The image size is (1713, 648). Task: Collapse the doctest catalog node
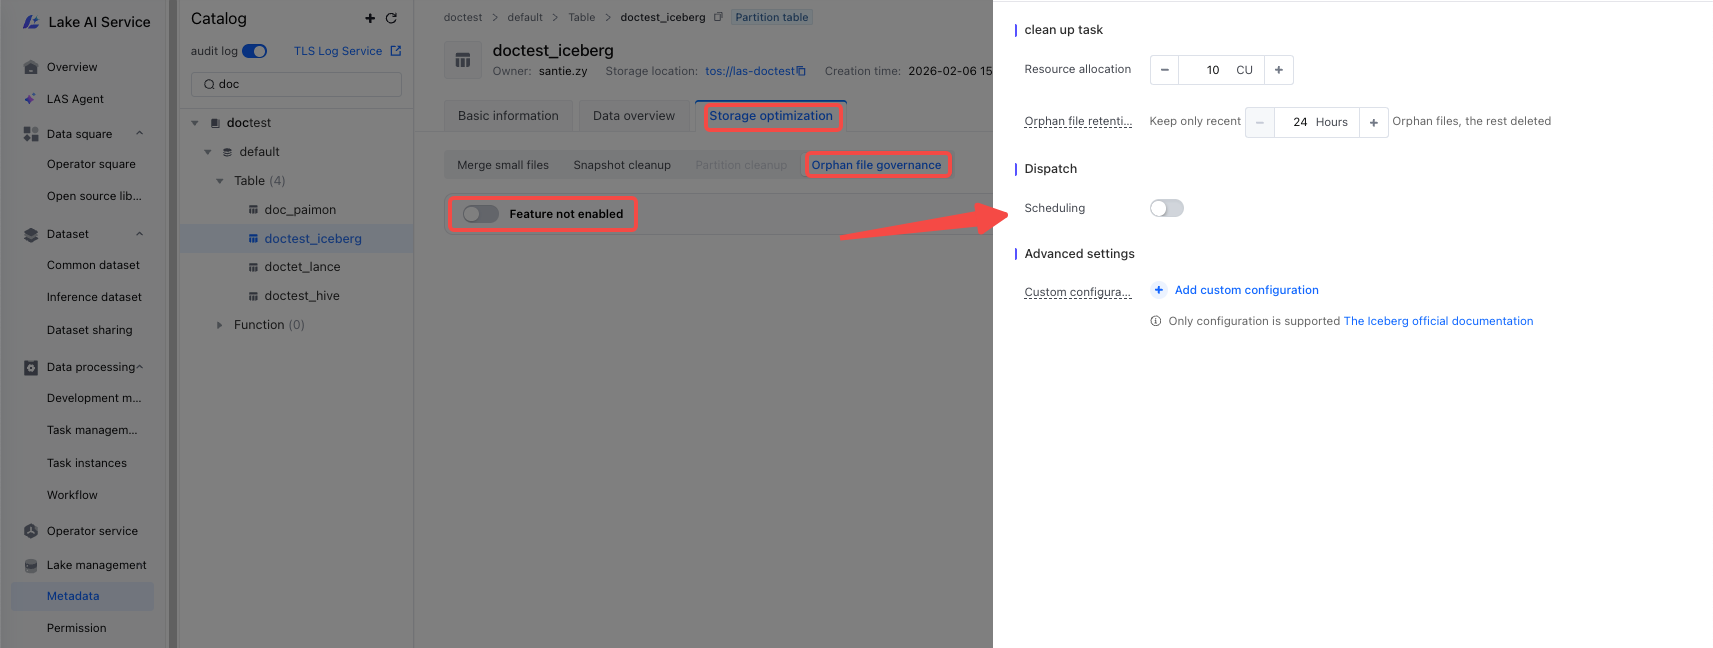point(195,123)
